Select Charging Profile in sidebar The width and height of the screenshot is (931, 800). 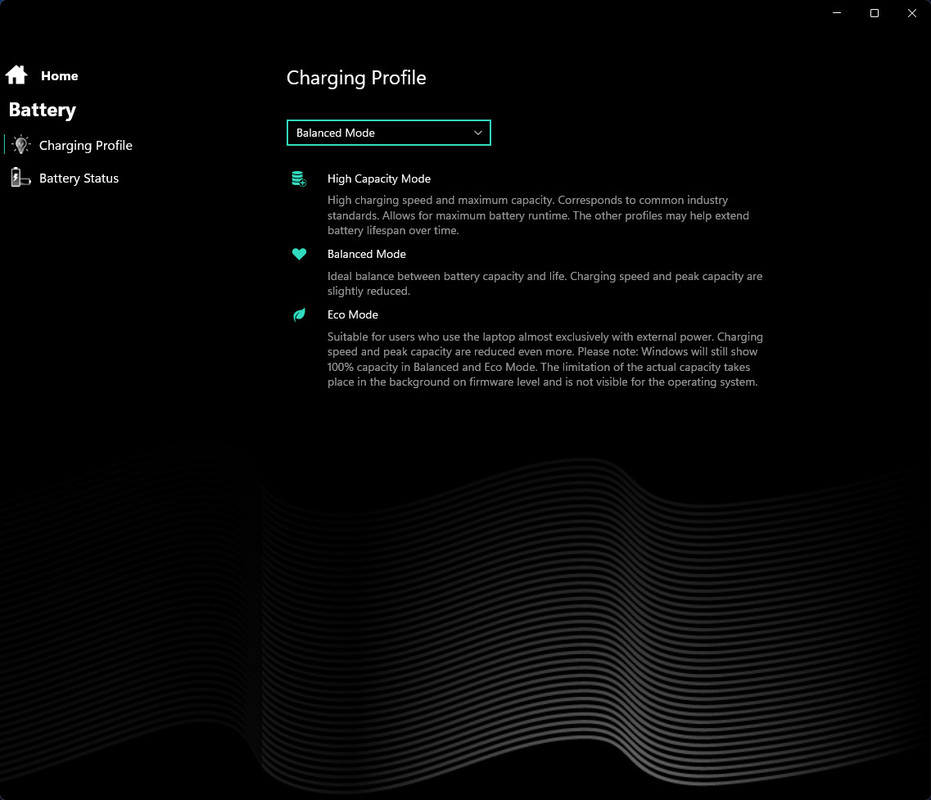86,146
